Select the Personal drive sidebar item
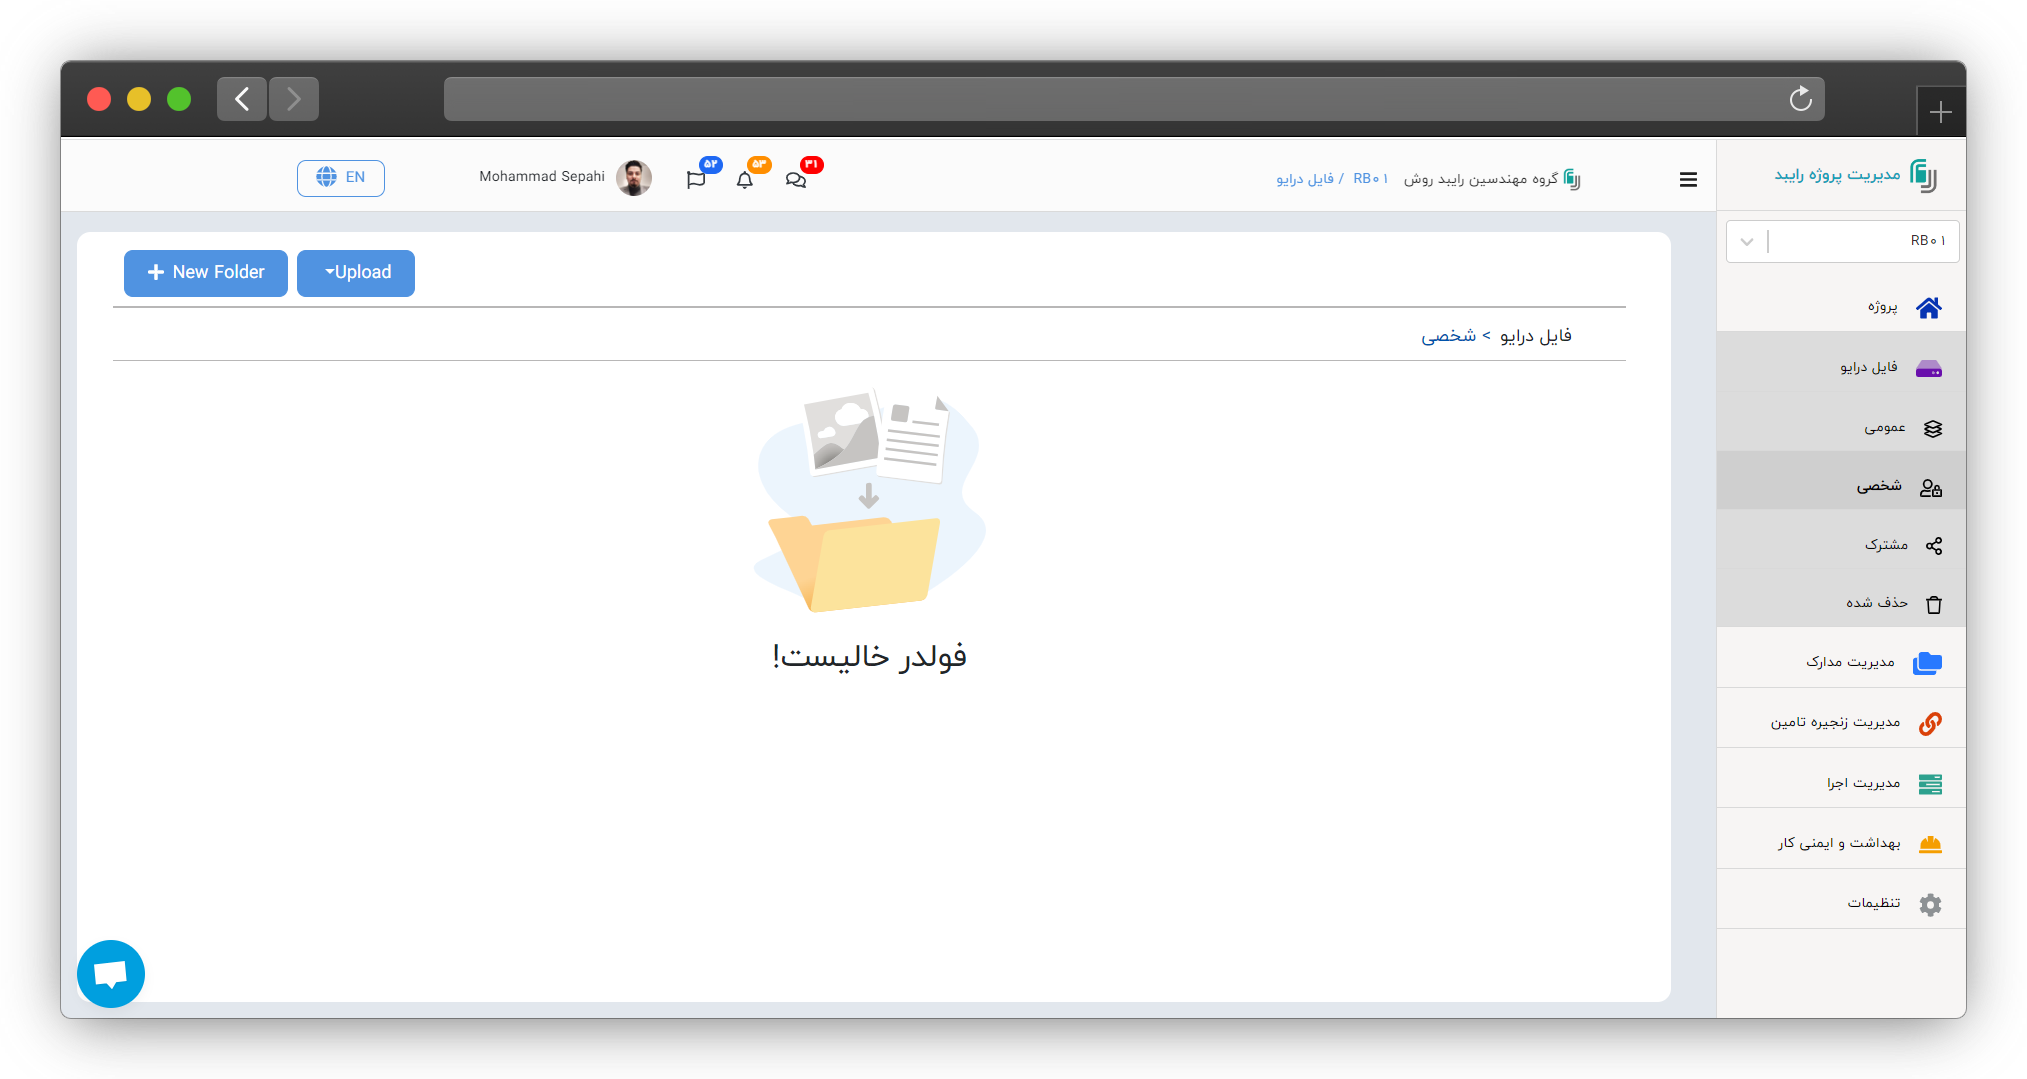The image size is (2027, 1079). tap(1842, 487)
